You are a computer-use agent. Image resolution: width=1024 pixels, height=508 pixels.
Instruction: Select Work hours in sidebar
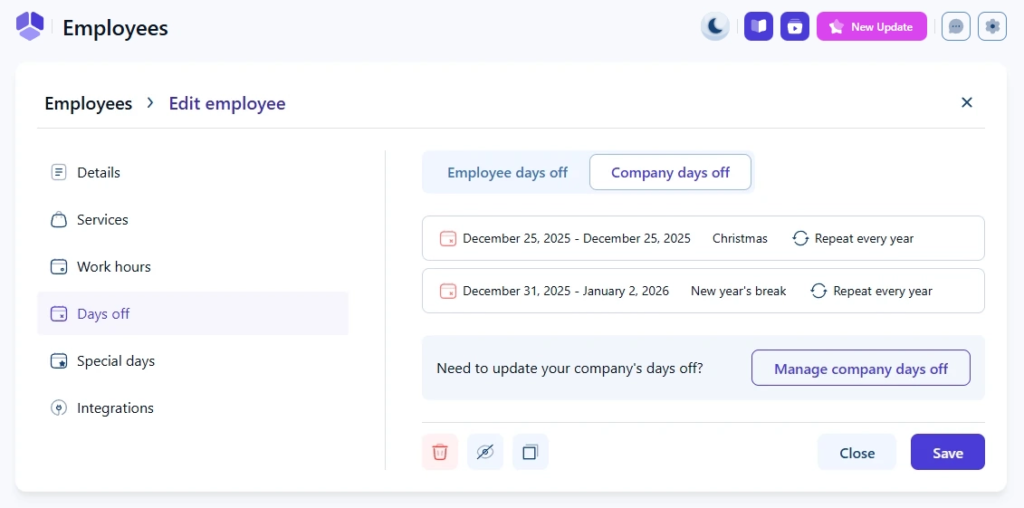pyautogui.click(x=113, y=267)
